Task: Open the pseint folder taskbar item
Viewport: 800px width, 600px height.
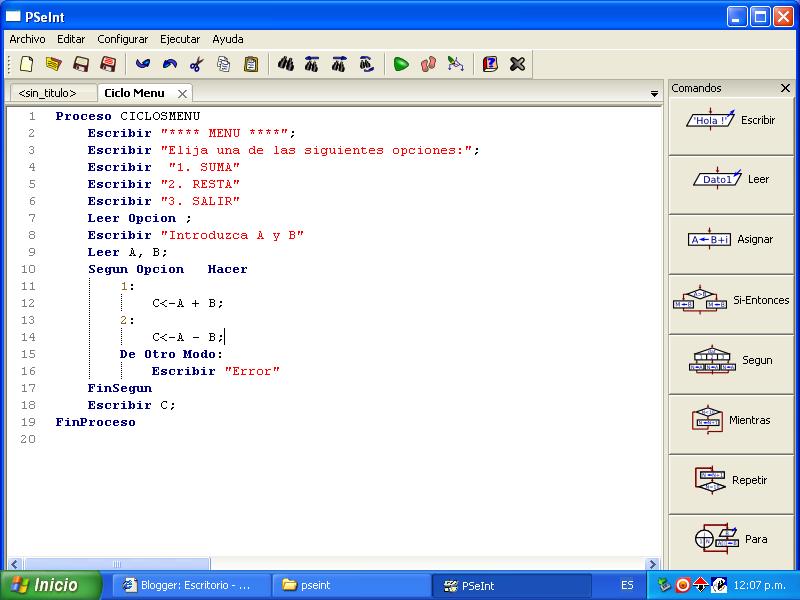Action: tap(352, 585)
